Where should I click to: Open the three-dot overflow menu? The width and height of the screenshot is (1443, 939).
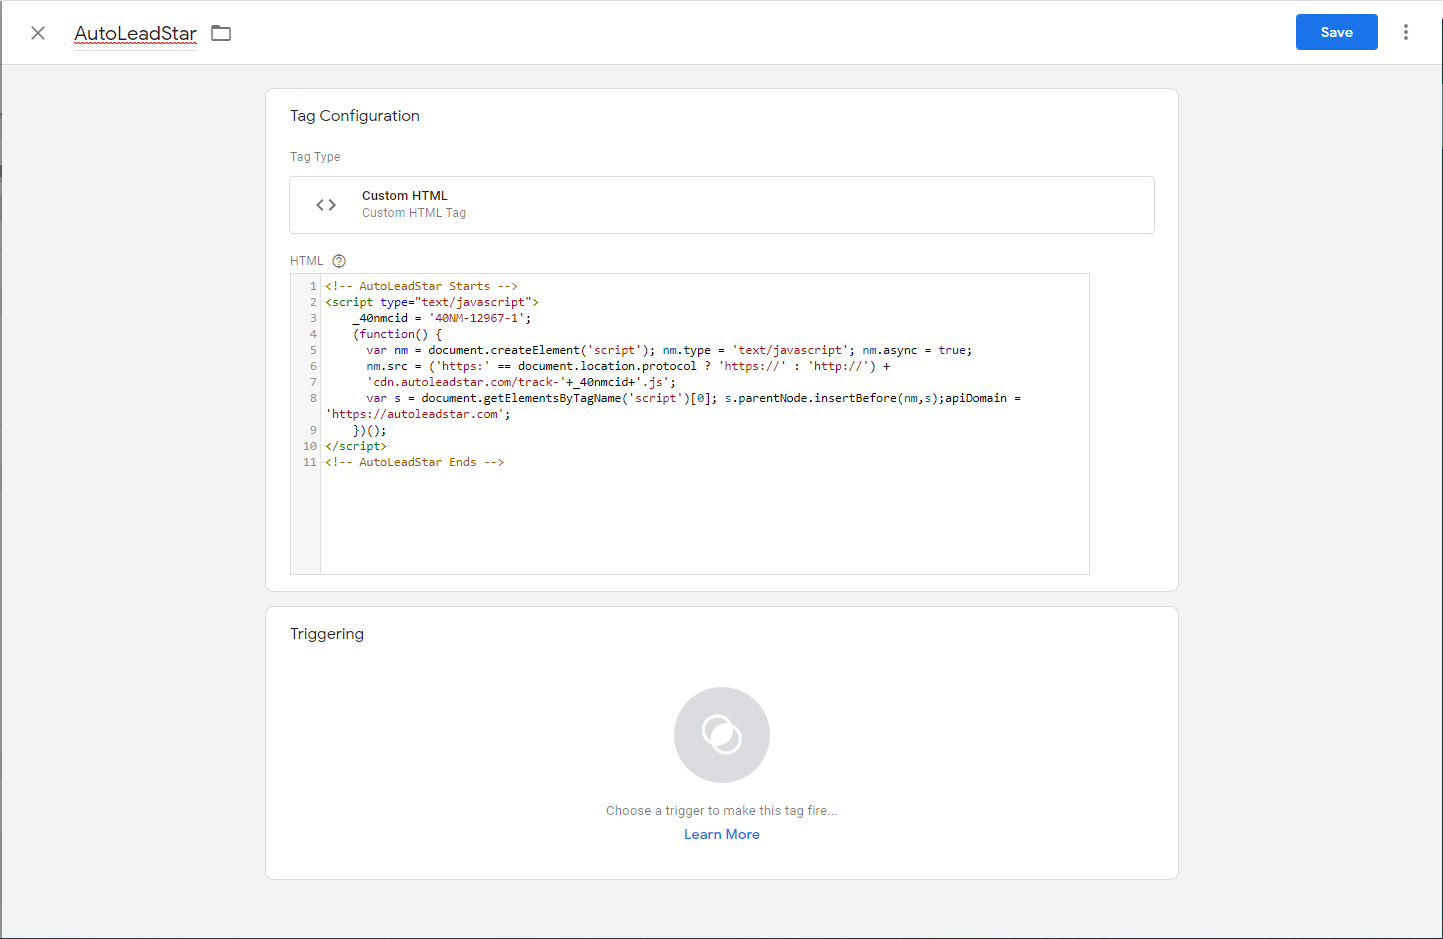(1406, 31)
